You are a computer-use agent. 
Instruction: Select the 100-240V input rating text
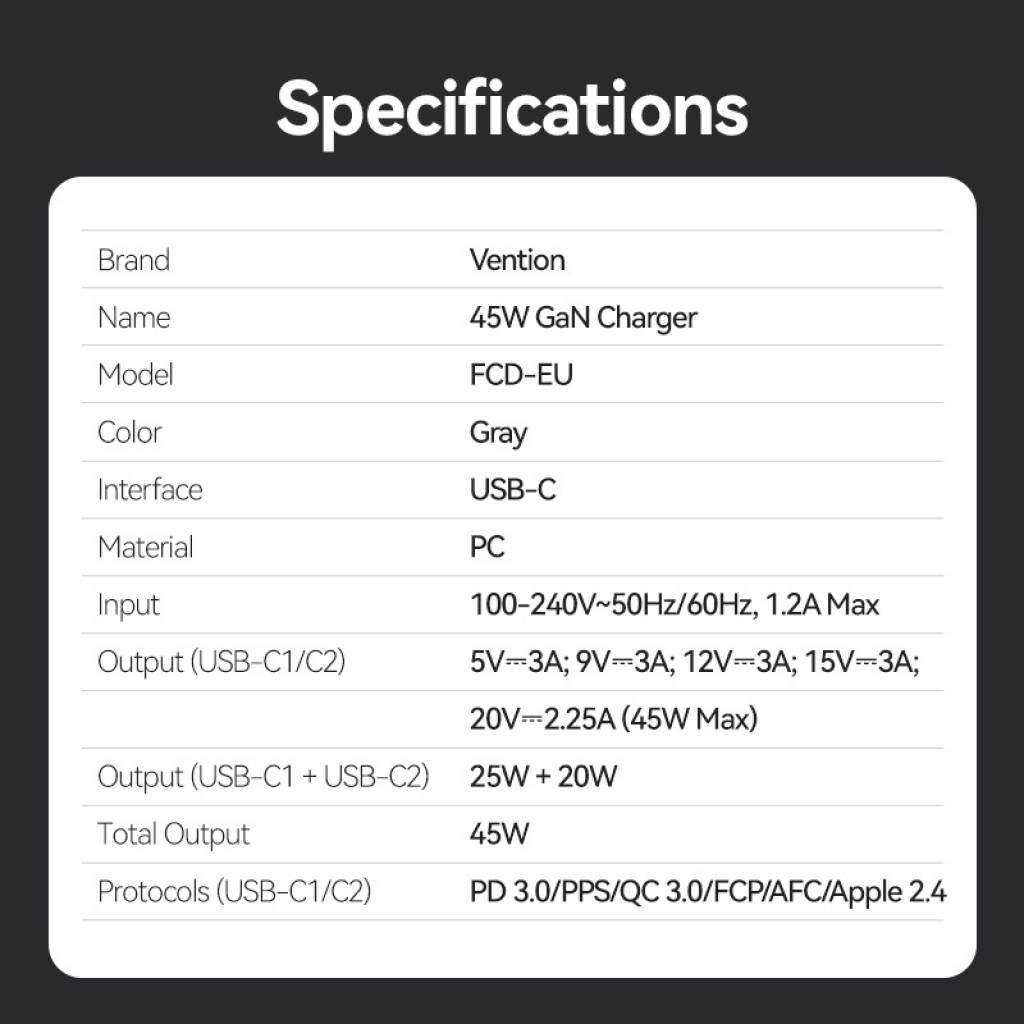click(674, 605)
